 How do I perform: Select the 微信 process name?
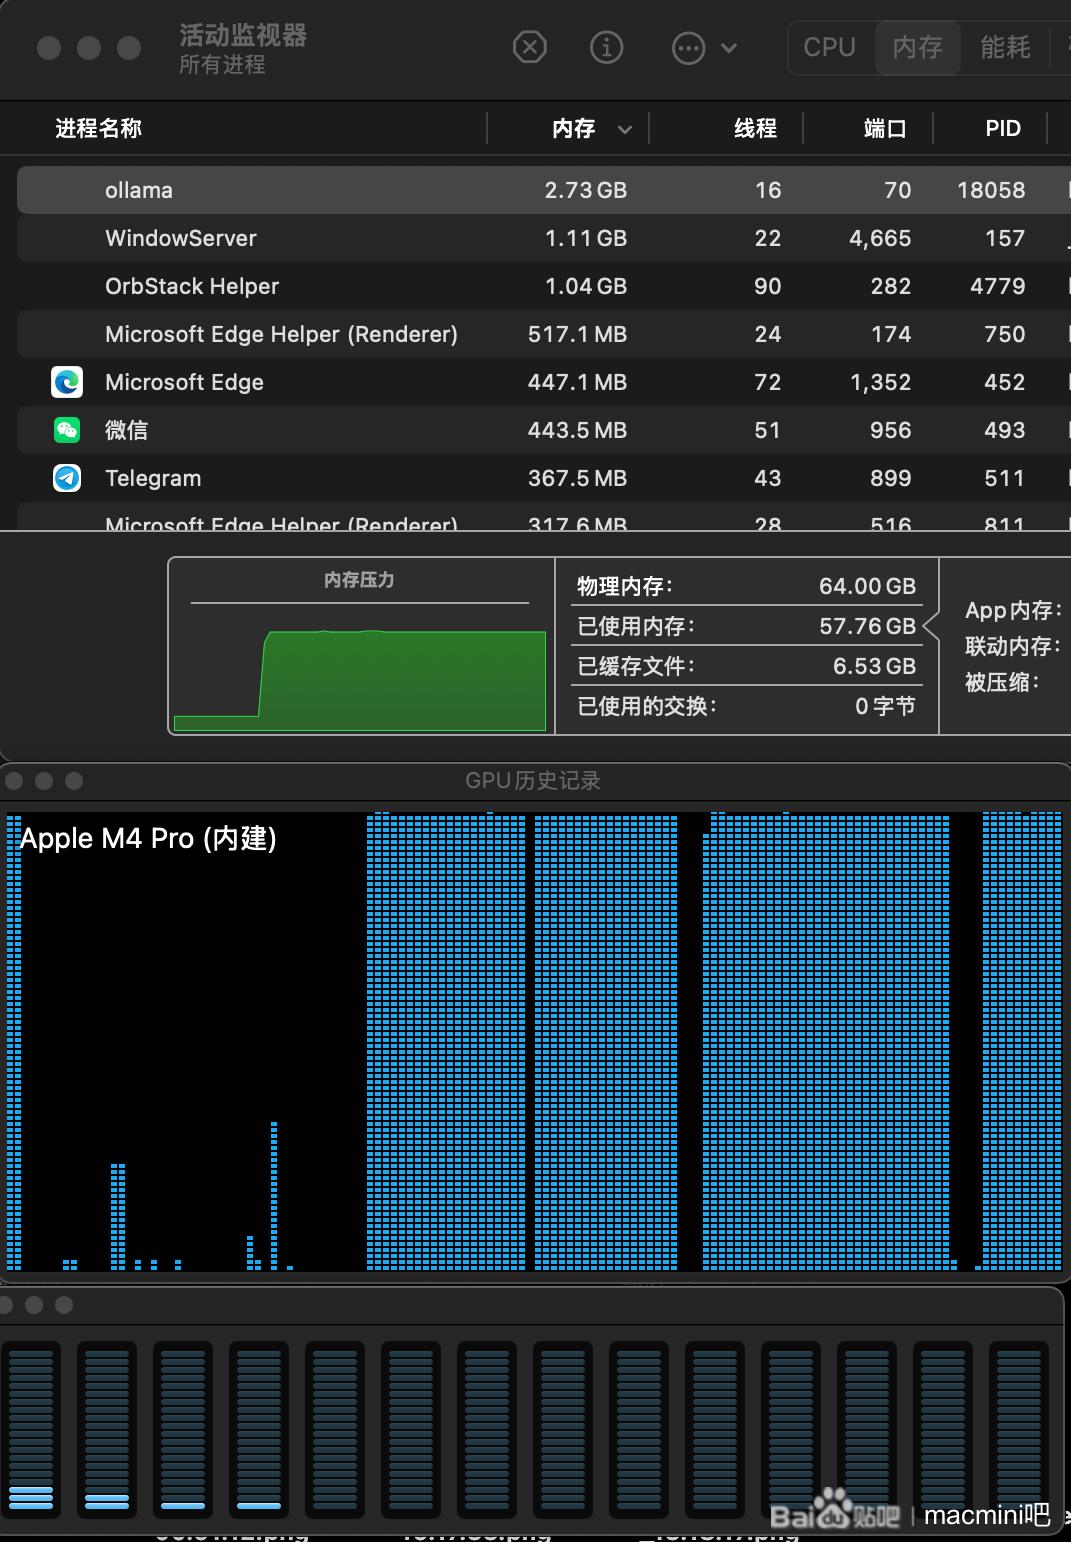click(126, 430)
